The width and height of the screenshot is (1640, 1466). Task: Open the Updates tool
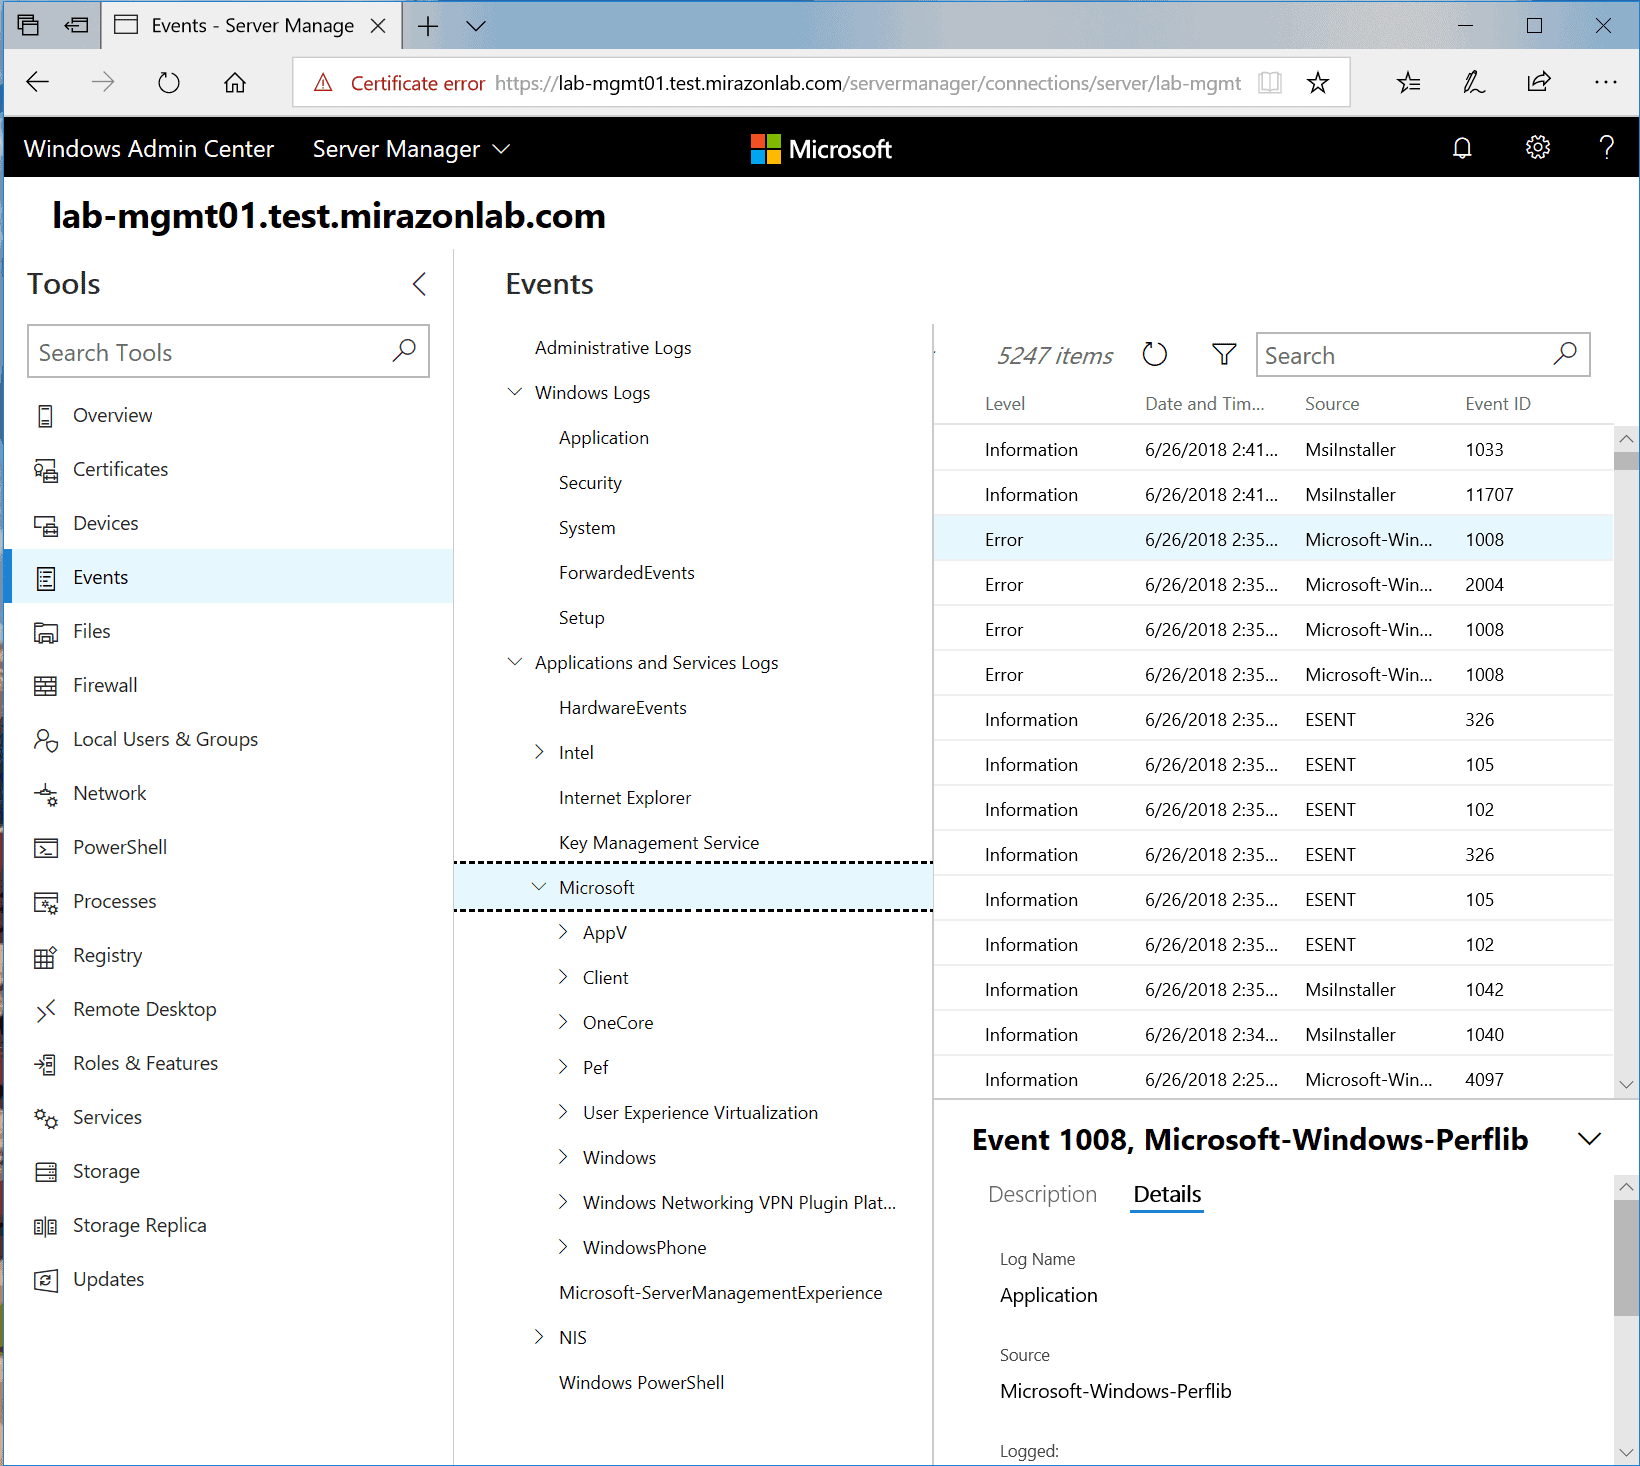click(108, 1279)
